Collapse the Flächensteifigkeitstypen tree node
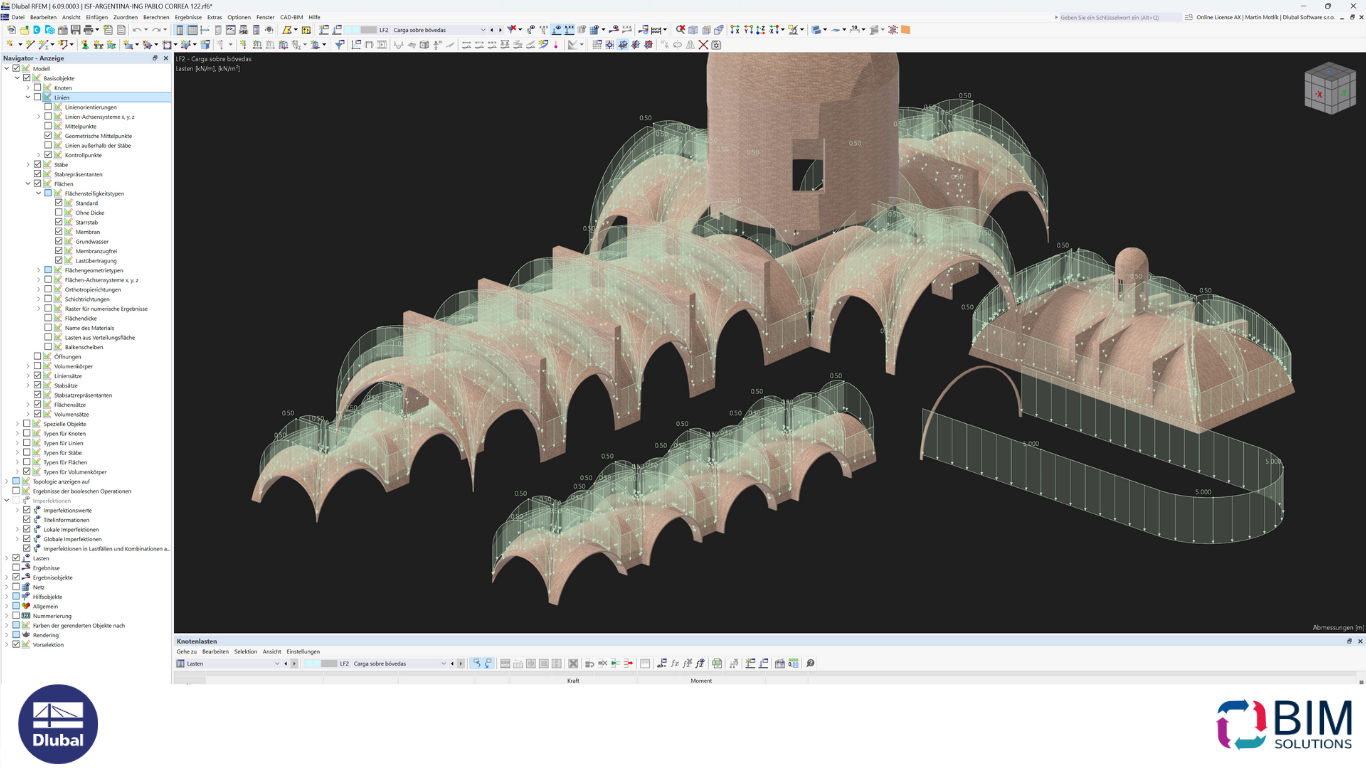Screen dimensions: 1366x768 (x=38, y=193)
